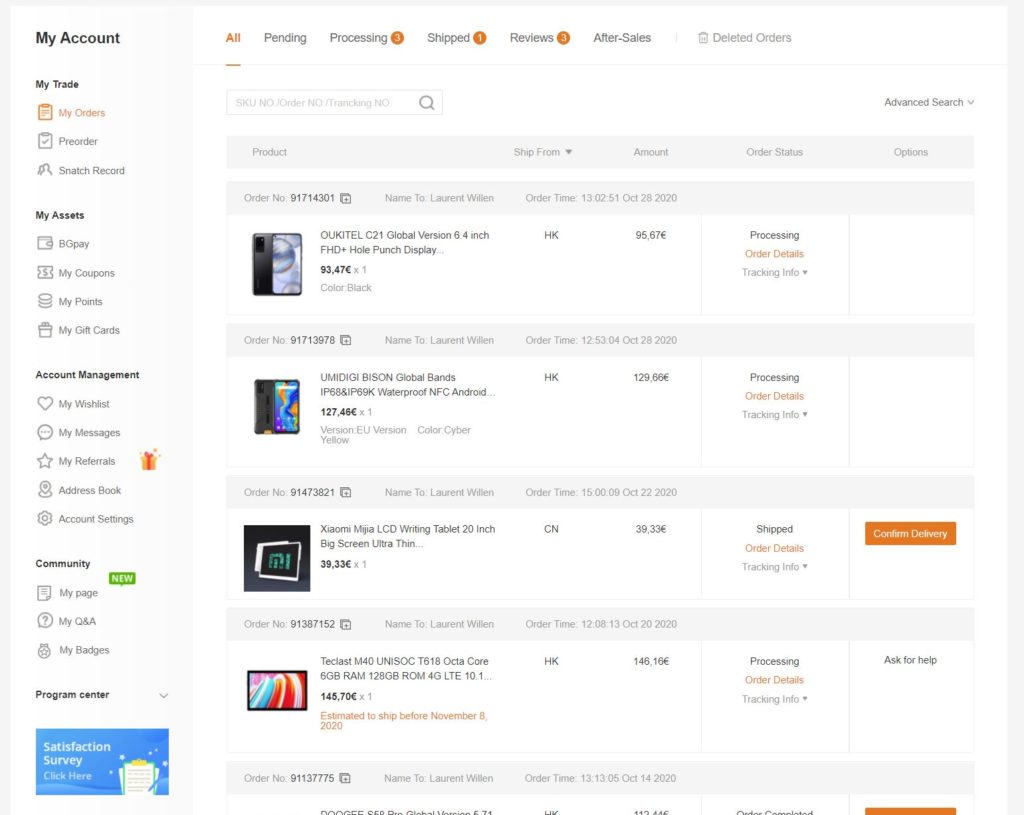Click the My Referrals star icon
Screen dimensions: 1024x815
pyautogui.click(x=45, y=461)
